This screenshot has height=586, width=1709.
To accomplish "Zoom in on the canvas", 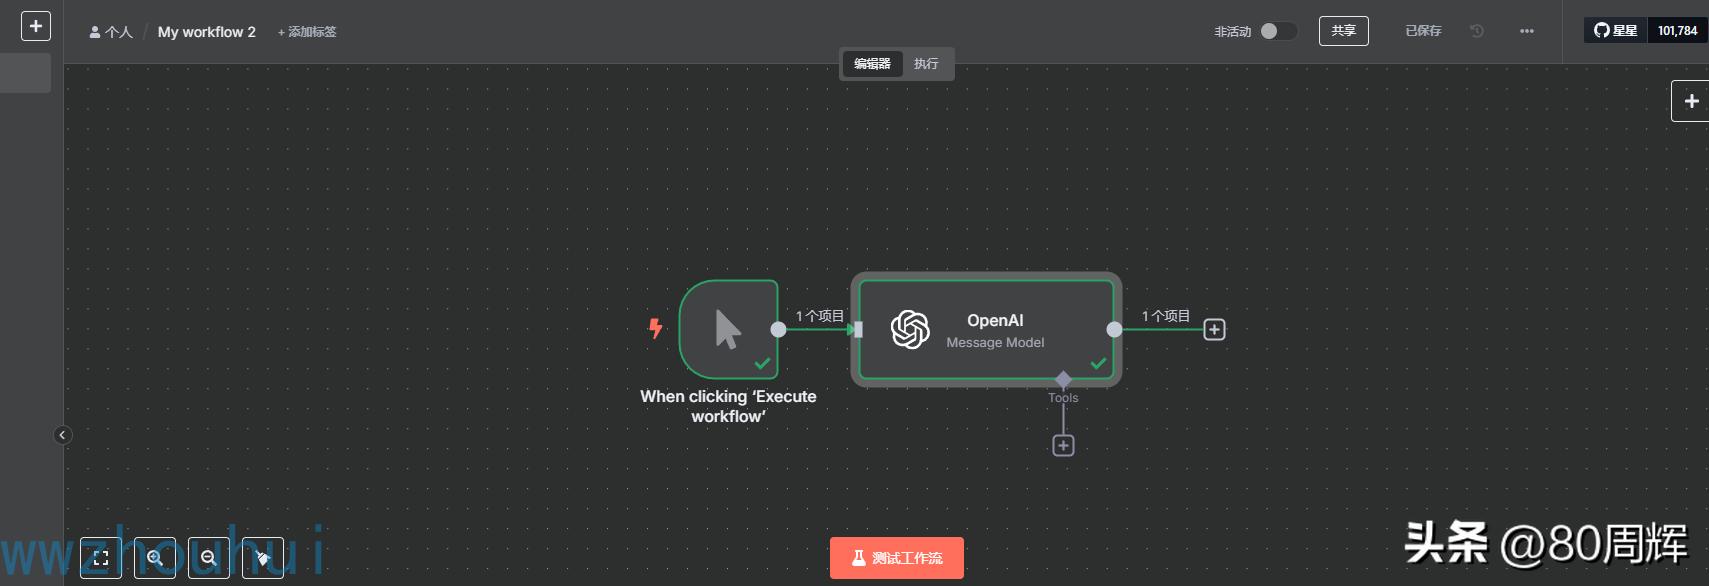I will click(x=155, y=558).
